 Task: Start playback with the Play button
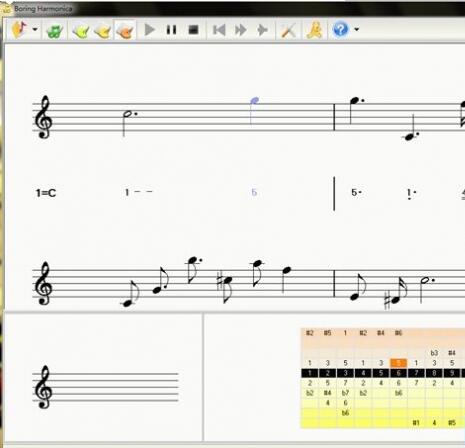(150, 30)
